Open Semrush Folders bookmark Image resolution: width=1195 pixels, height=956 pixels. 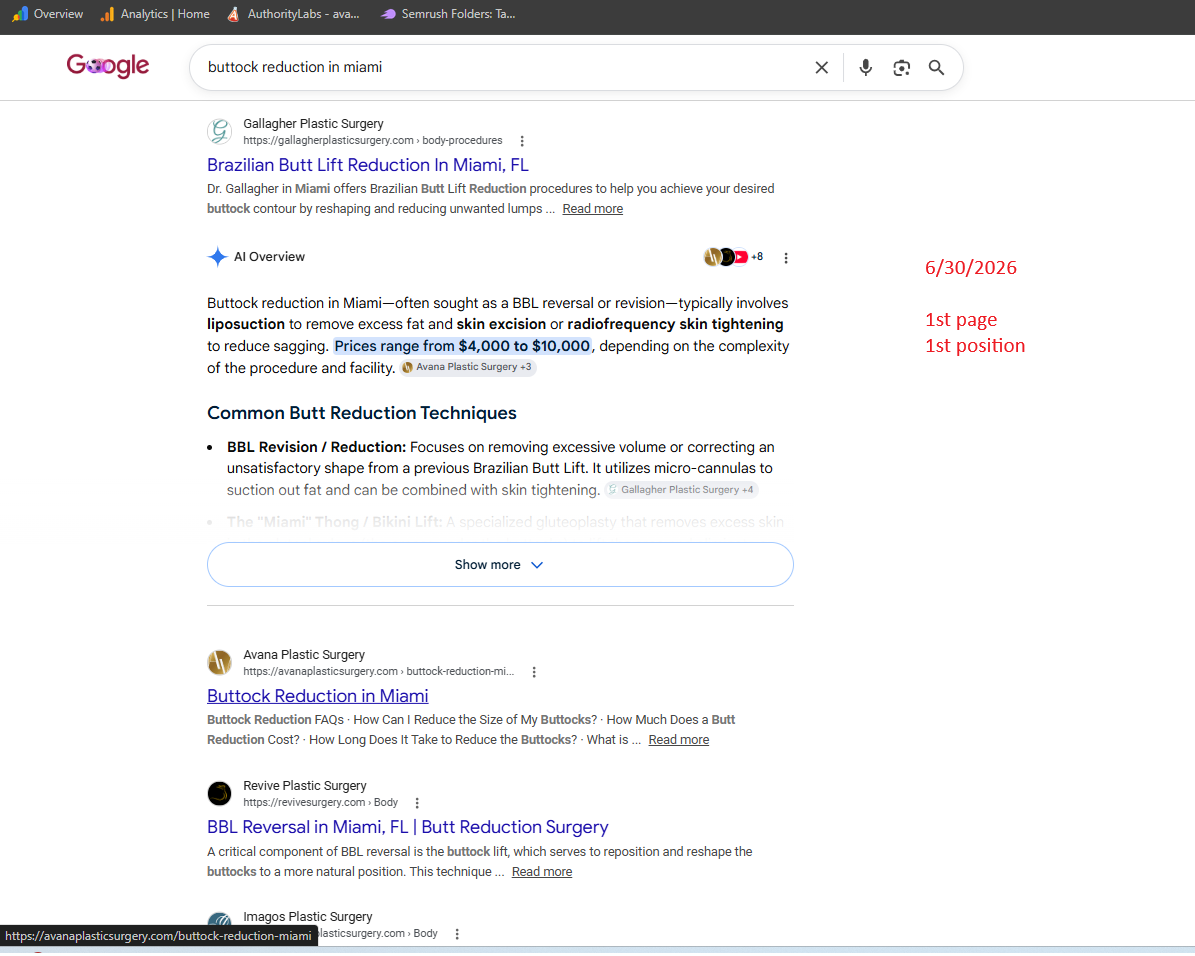tap(448, 14)
